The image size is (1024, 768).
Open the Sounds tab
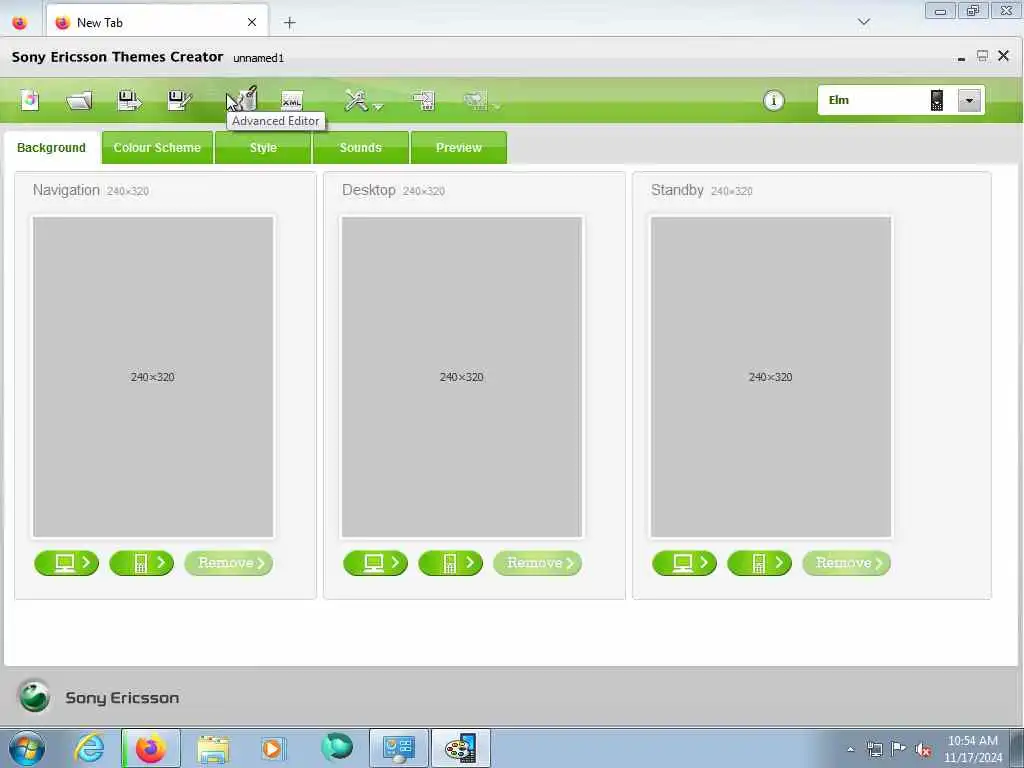point(360,148)
